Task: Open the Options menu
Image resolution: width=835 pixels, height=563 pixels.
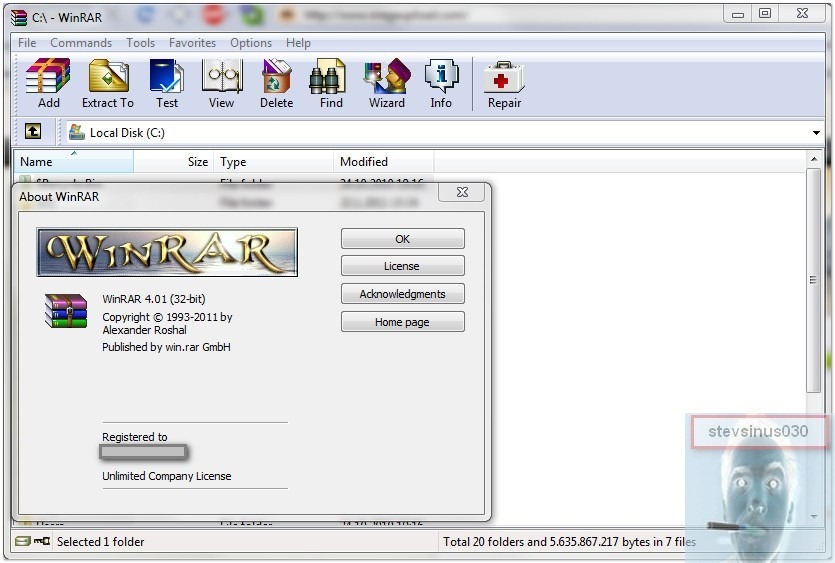Action: click(251, 43)
